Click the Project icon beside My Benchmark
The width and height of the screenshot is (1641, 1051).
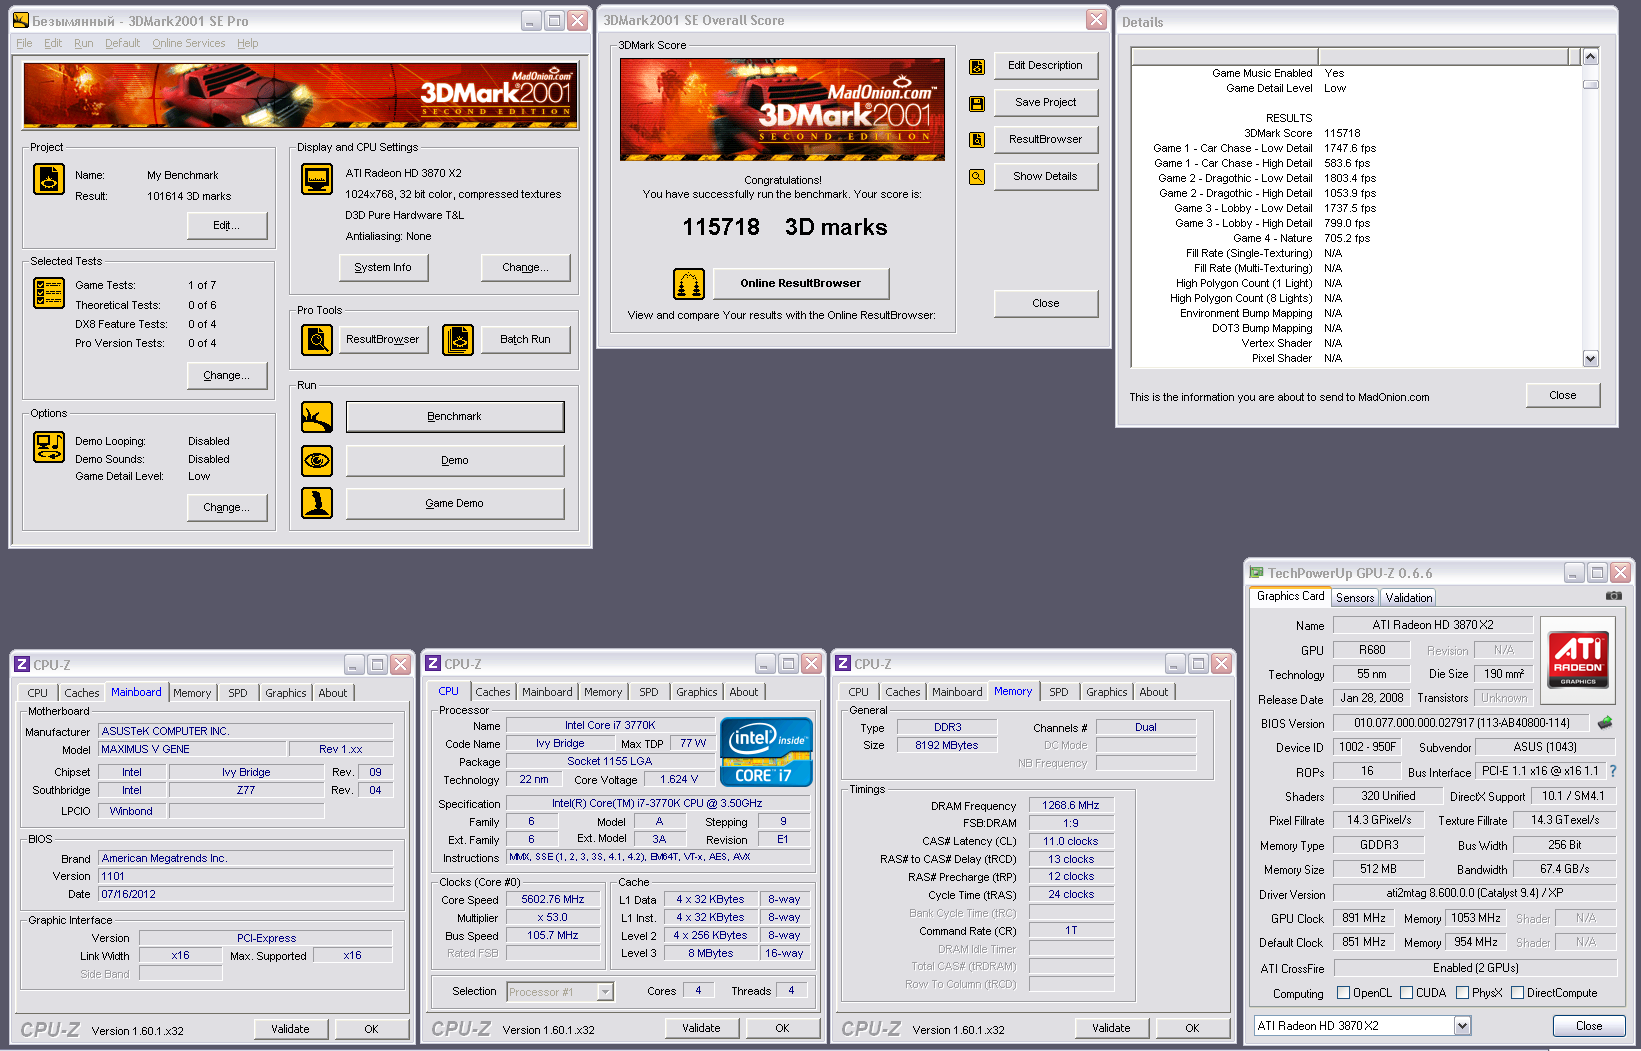49,179
